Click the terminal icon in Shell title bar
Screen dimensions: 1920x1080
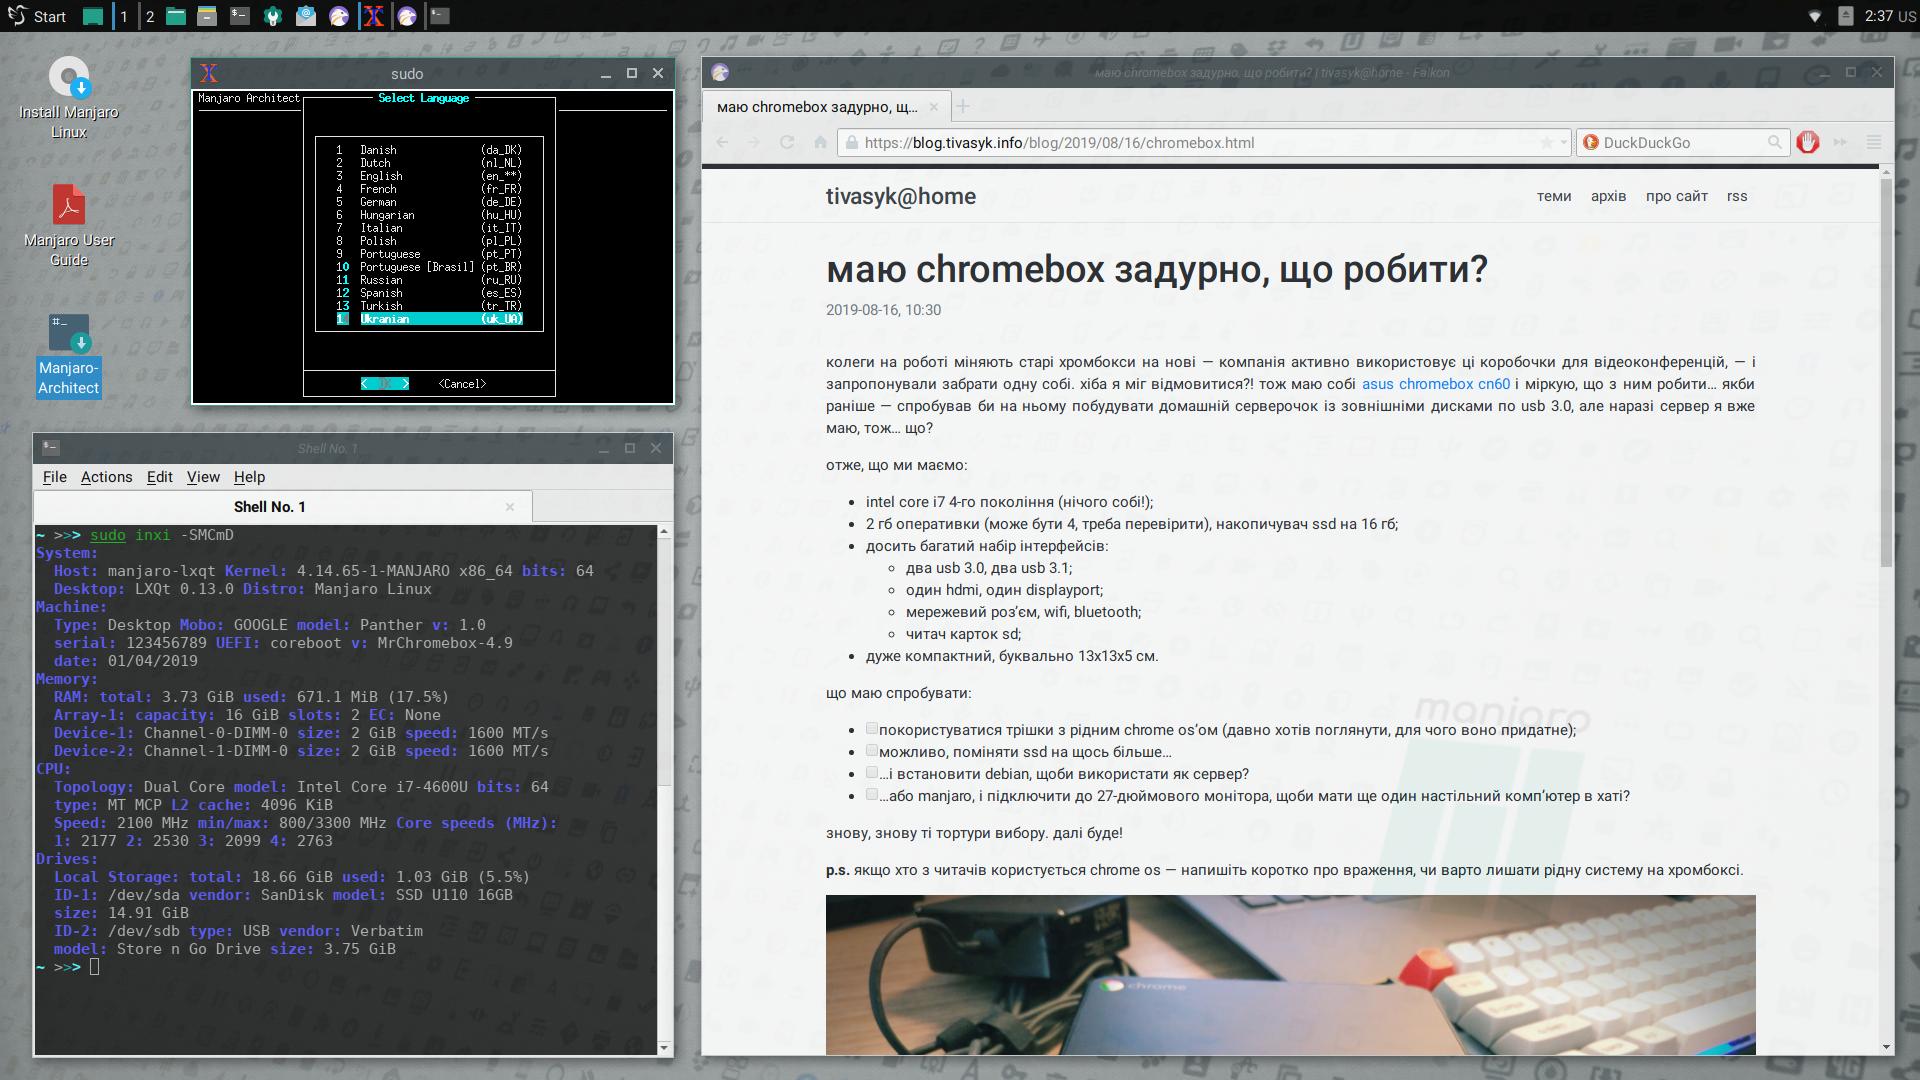click(x=51, y=447)
